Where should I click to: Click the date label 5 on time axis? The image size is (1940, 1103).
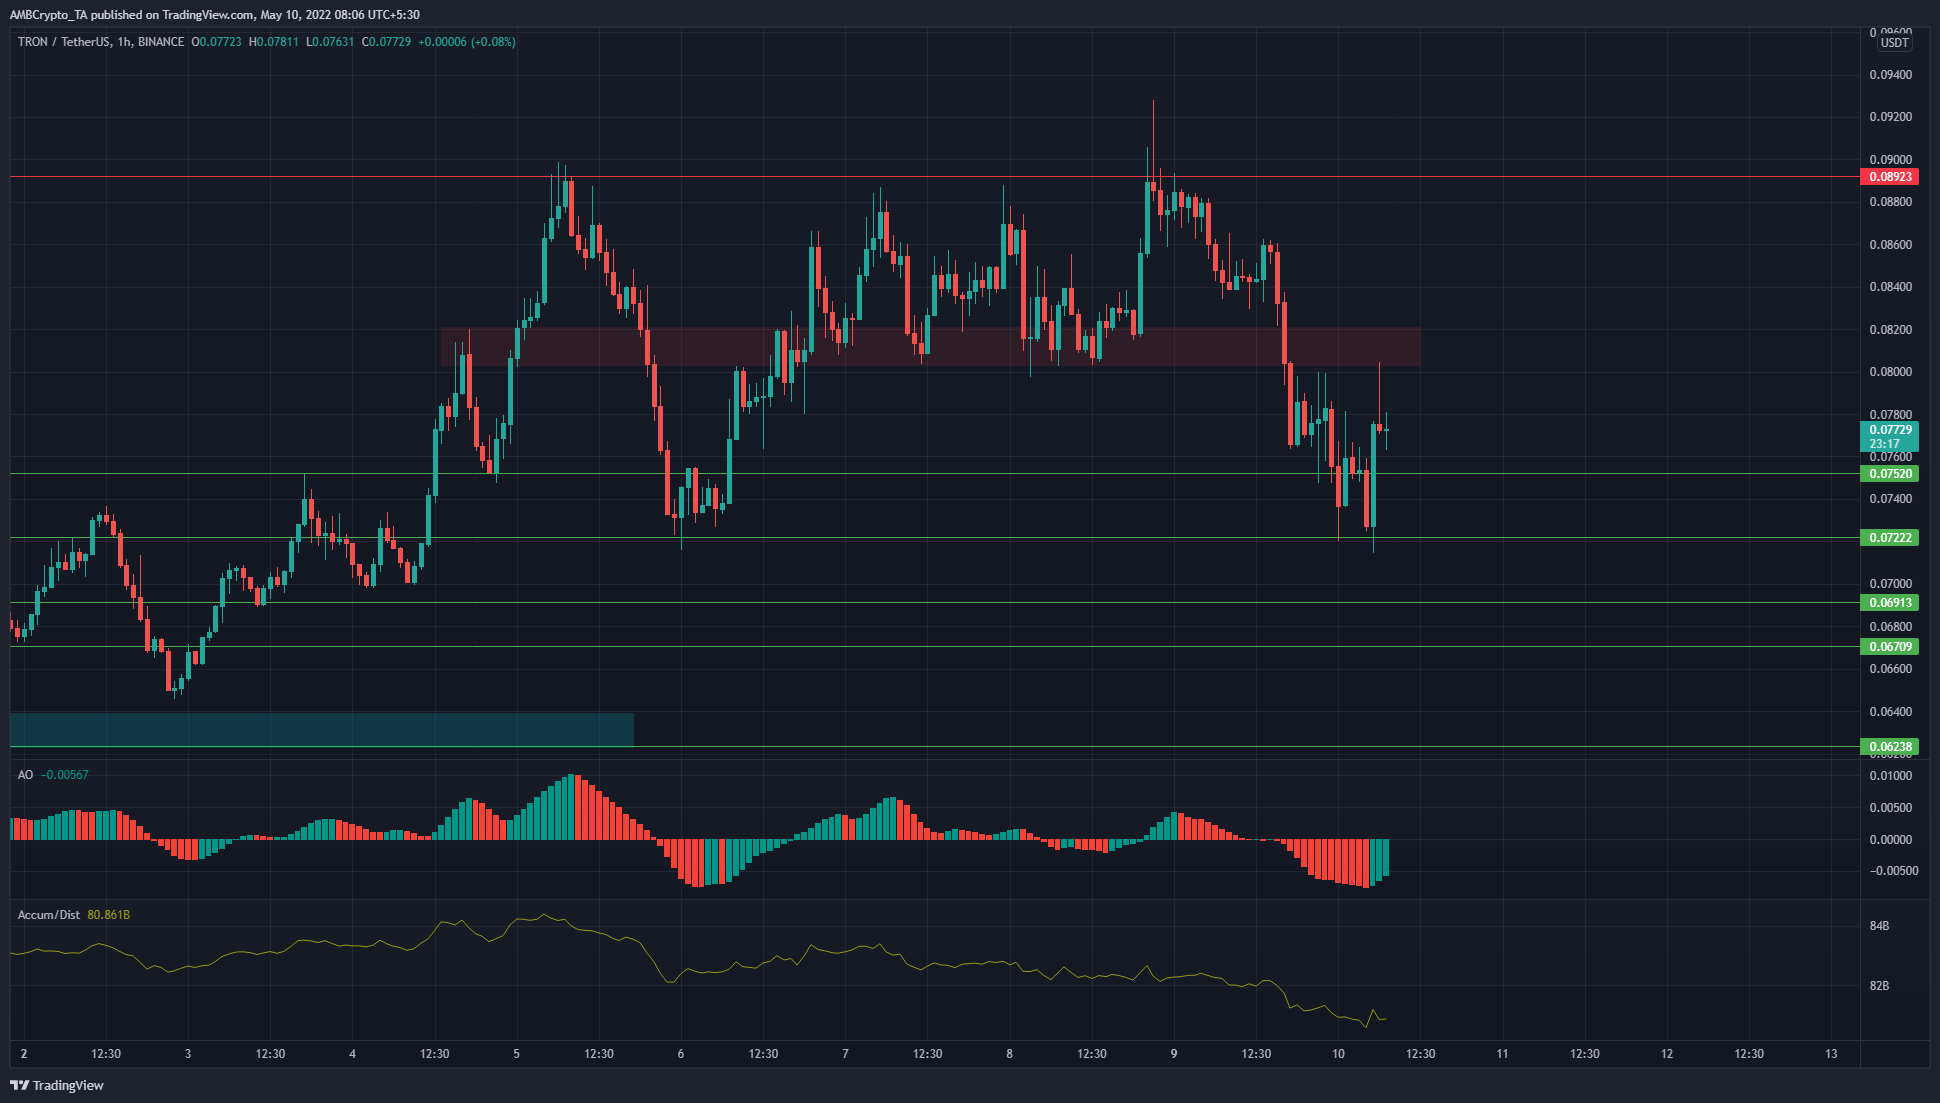(x=517, y=1054)
